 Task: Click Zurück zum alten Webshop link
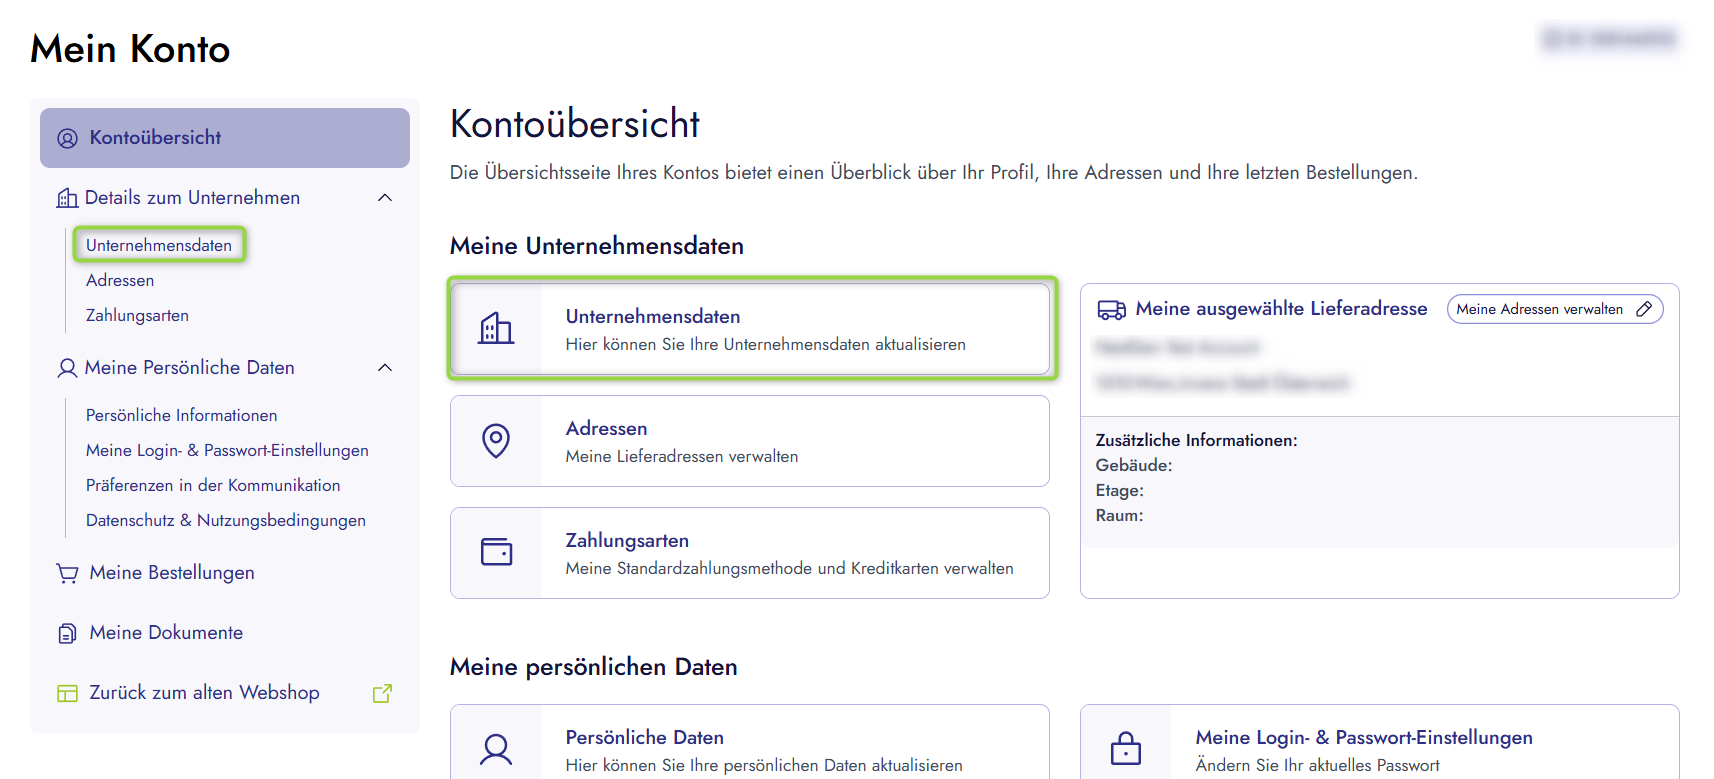pos(205,693)
